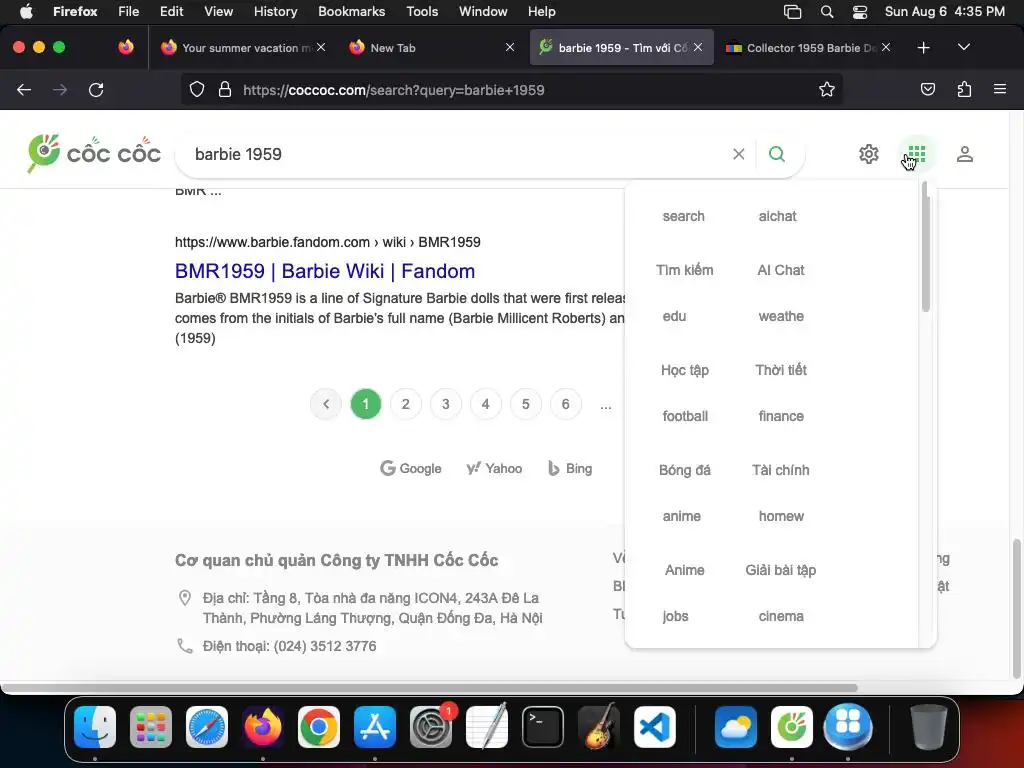The width and height of the screenshot is (1024, 768).
Task: Go to previous results page arrow
Action: click(x=326, y=404)
